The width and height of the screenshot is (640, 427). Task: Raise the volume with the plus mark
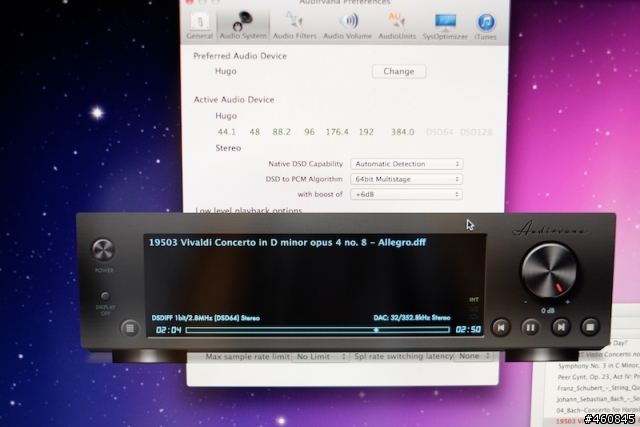pos(568,302)
